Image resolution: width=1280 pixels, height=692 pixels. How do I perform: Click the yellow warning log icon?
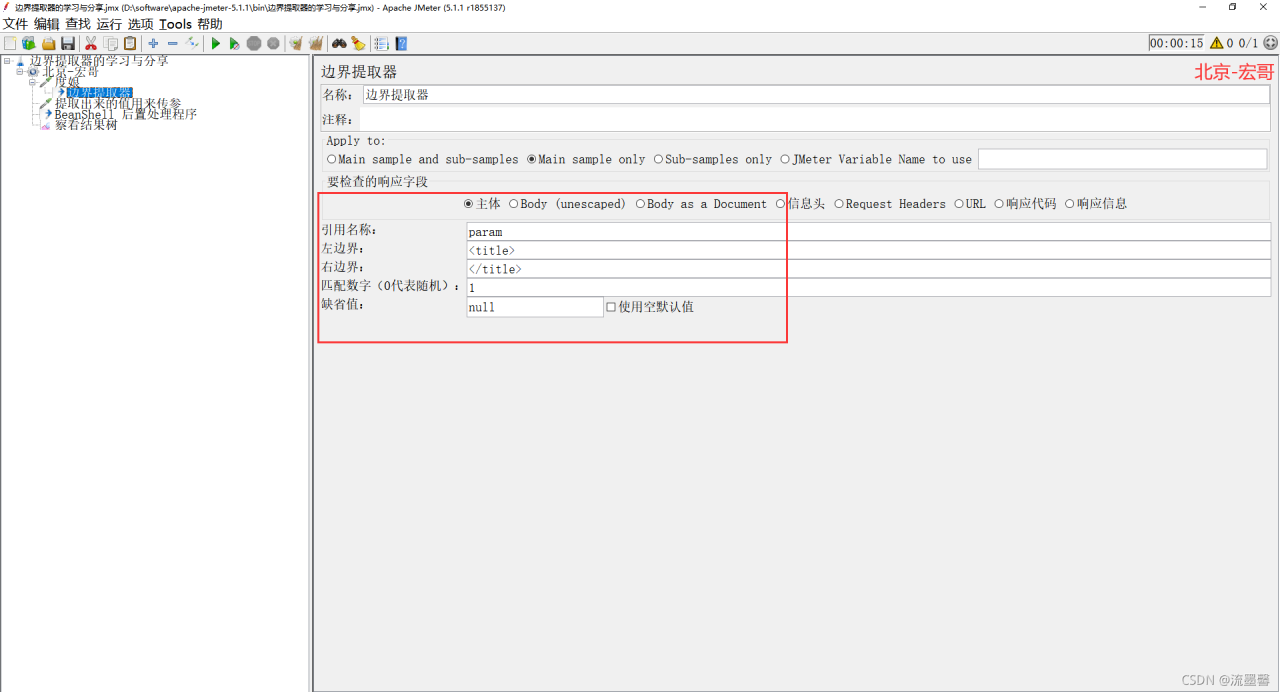(x=1216, y=43)
